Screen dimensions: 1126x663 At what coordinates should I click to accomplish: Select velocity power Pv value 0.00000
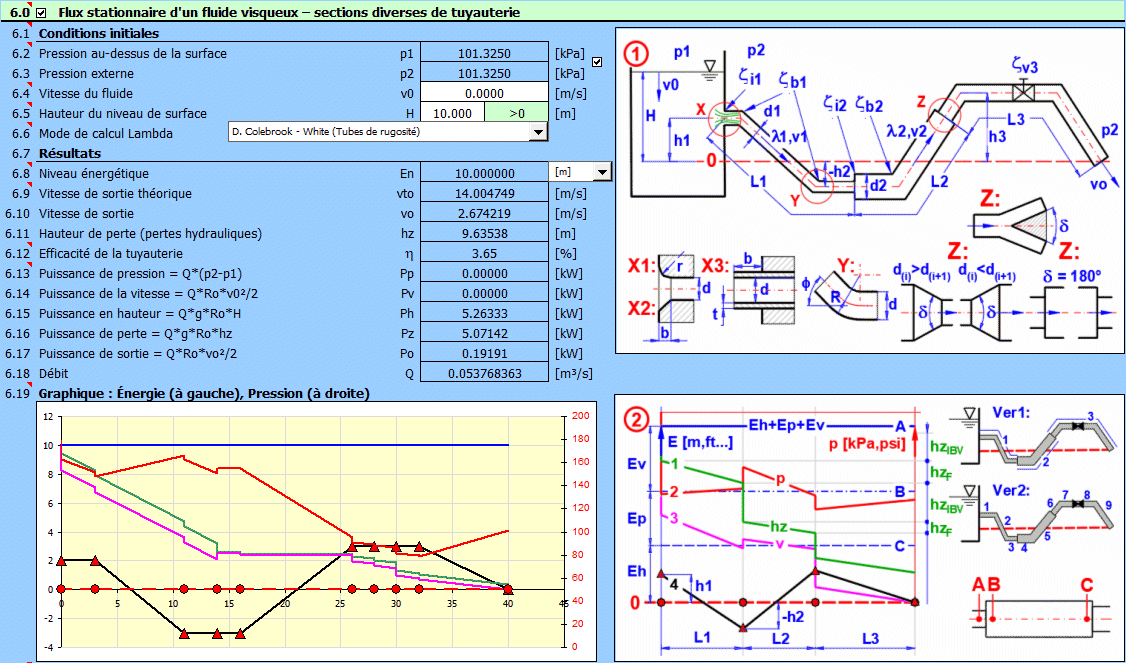485,293
